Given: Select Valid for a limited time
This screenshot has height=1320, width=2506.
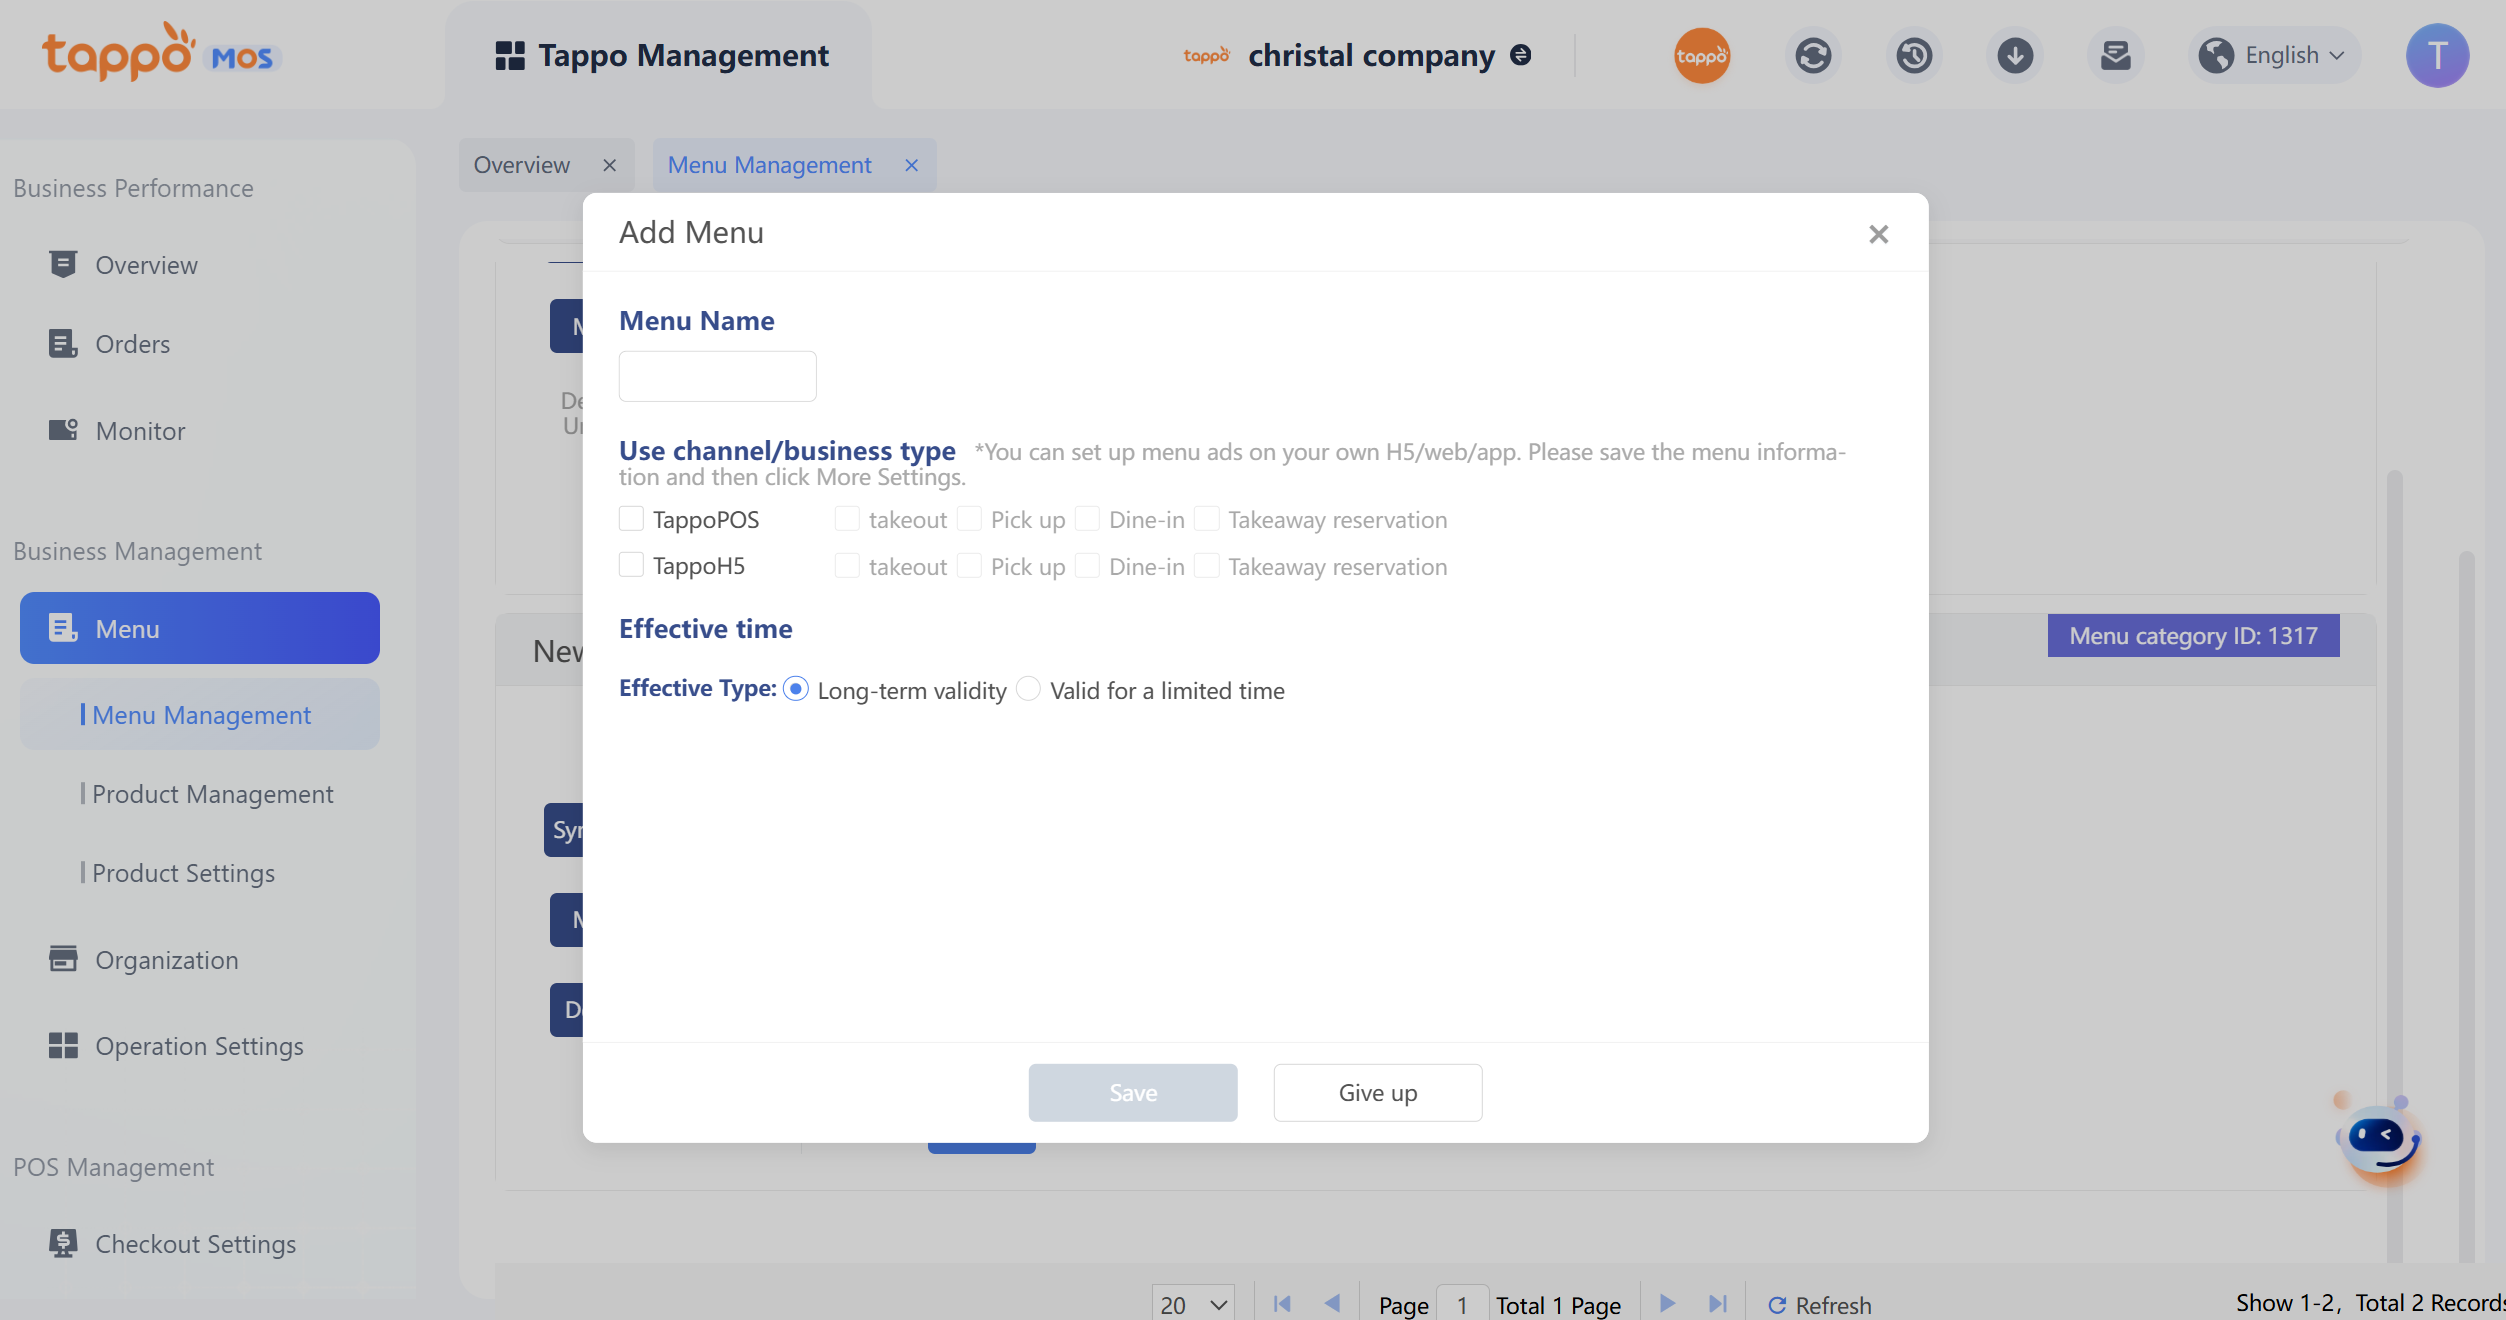Looking at the screenshot, I should tap(1029, 690).
